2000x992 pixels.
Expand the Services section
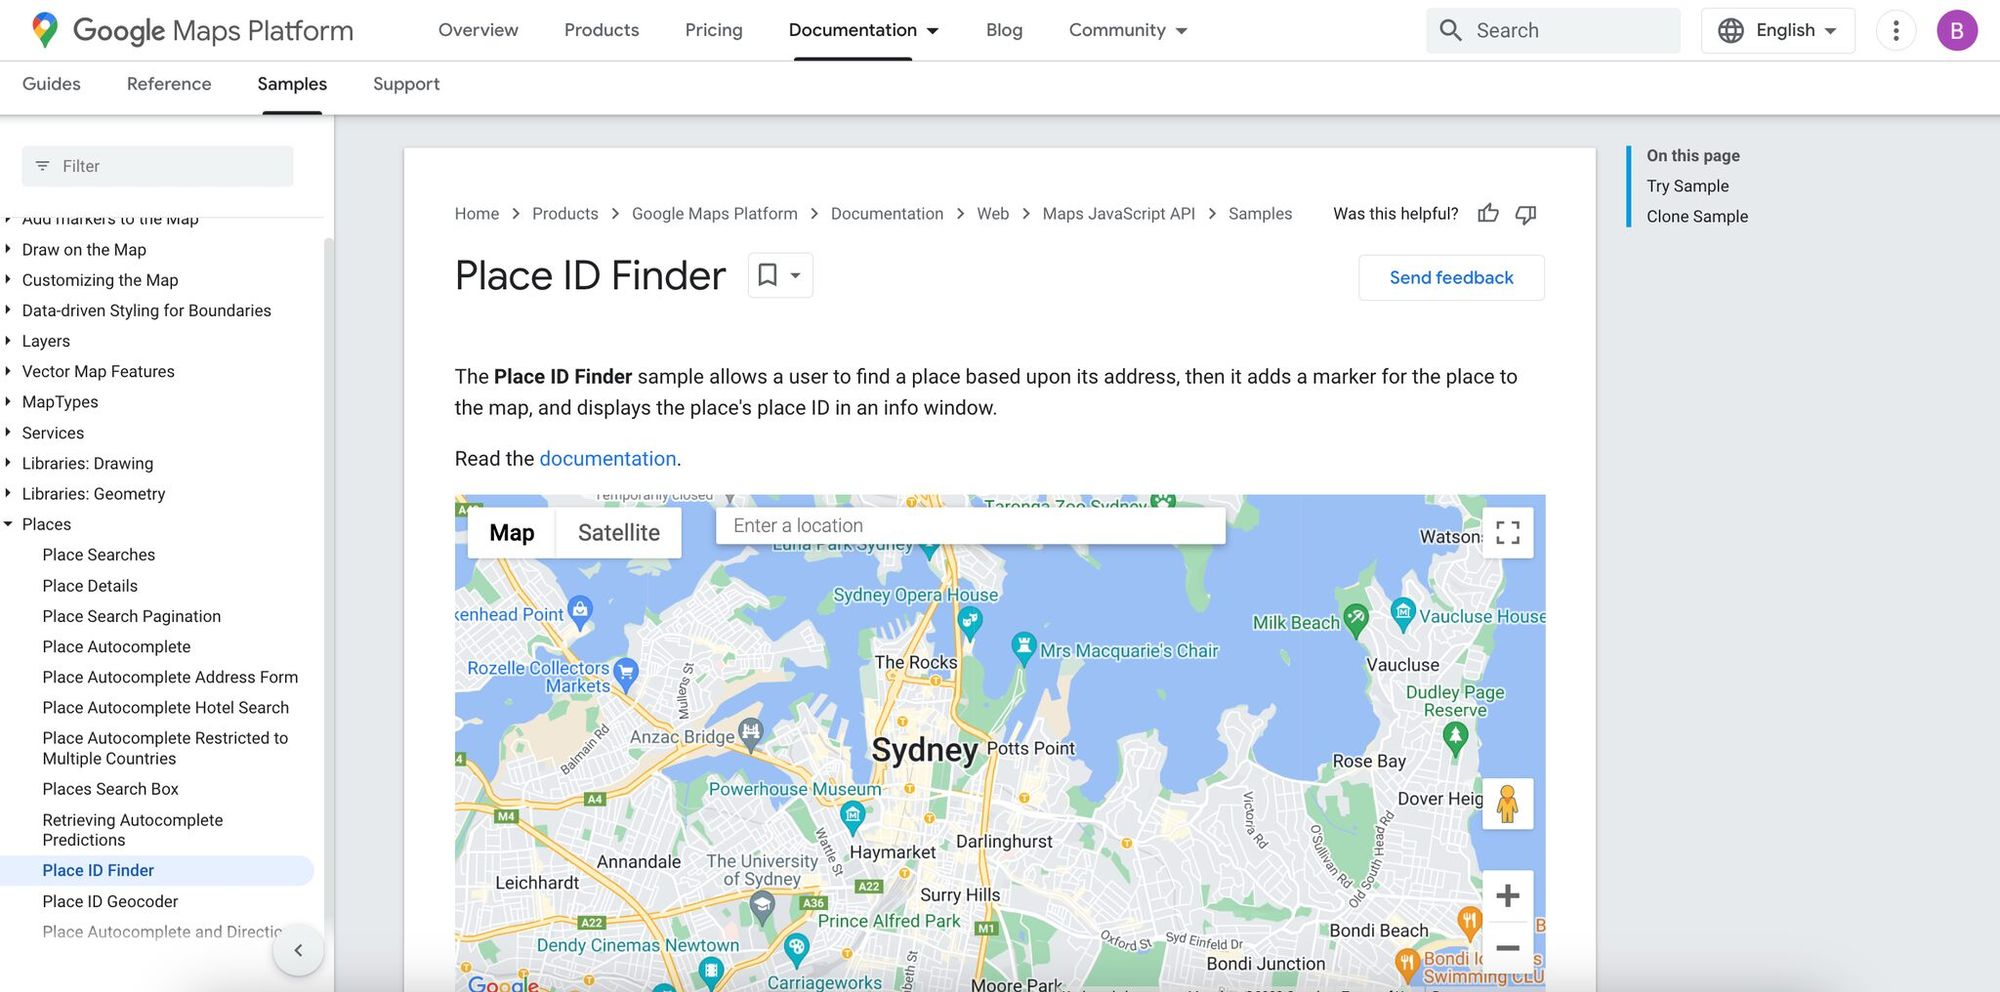[53, 433]
